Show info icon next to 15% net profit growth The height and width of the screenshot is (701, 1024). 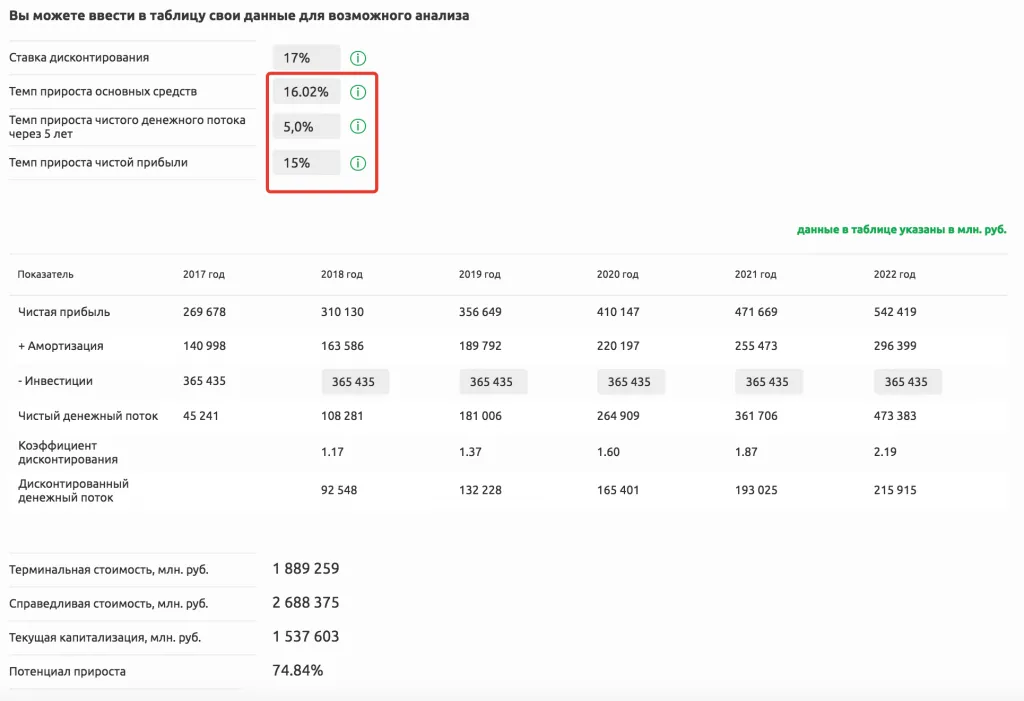point(358,163)
